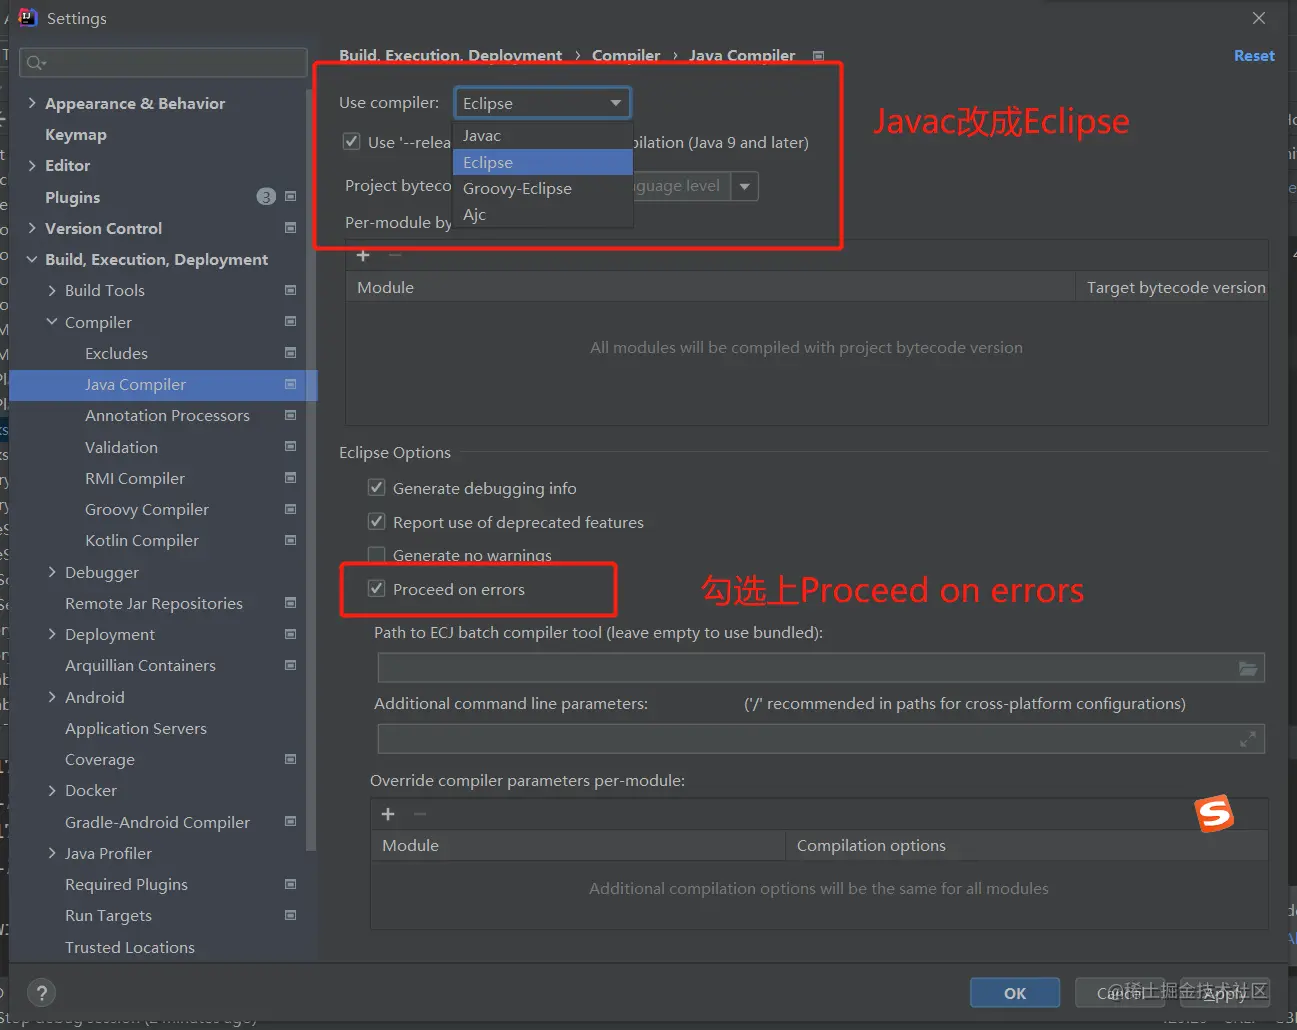This screenshot has height=1030, width=1297.
Task: Click the settings search field
Action: (x=163, y=63)
